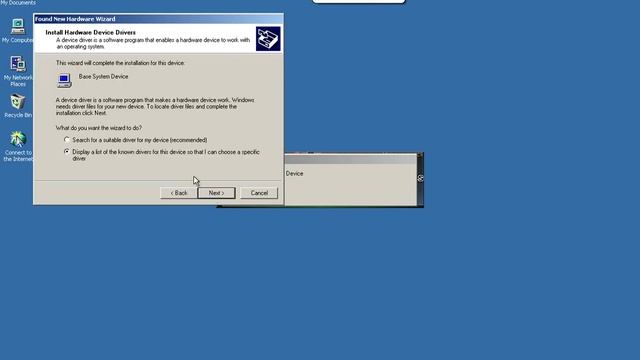Click the Base System Device icon

point(64,80)
